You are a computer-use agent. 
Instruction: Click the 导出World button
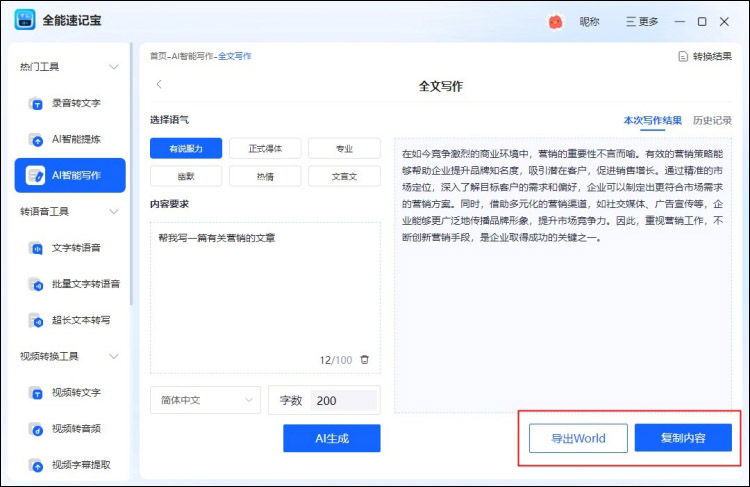click(x=578, y=438)
